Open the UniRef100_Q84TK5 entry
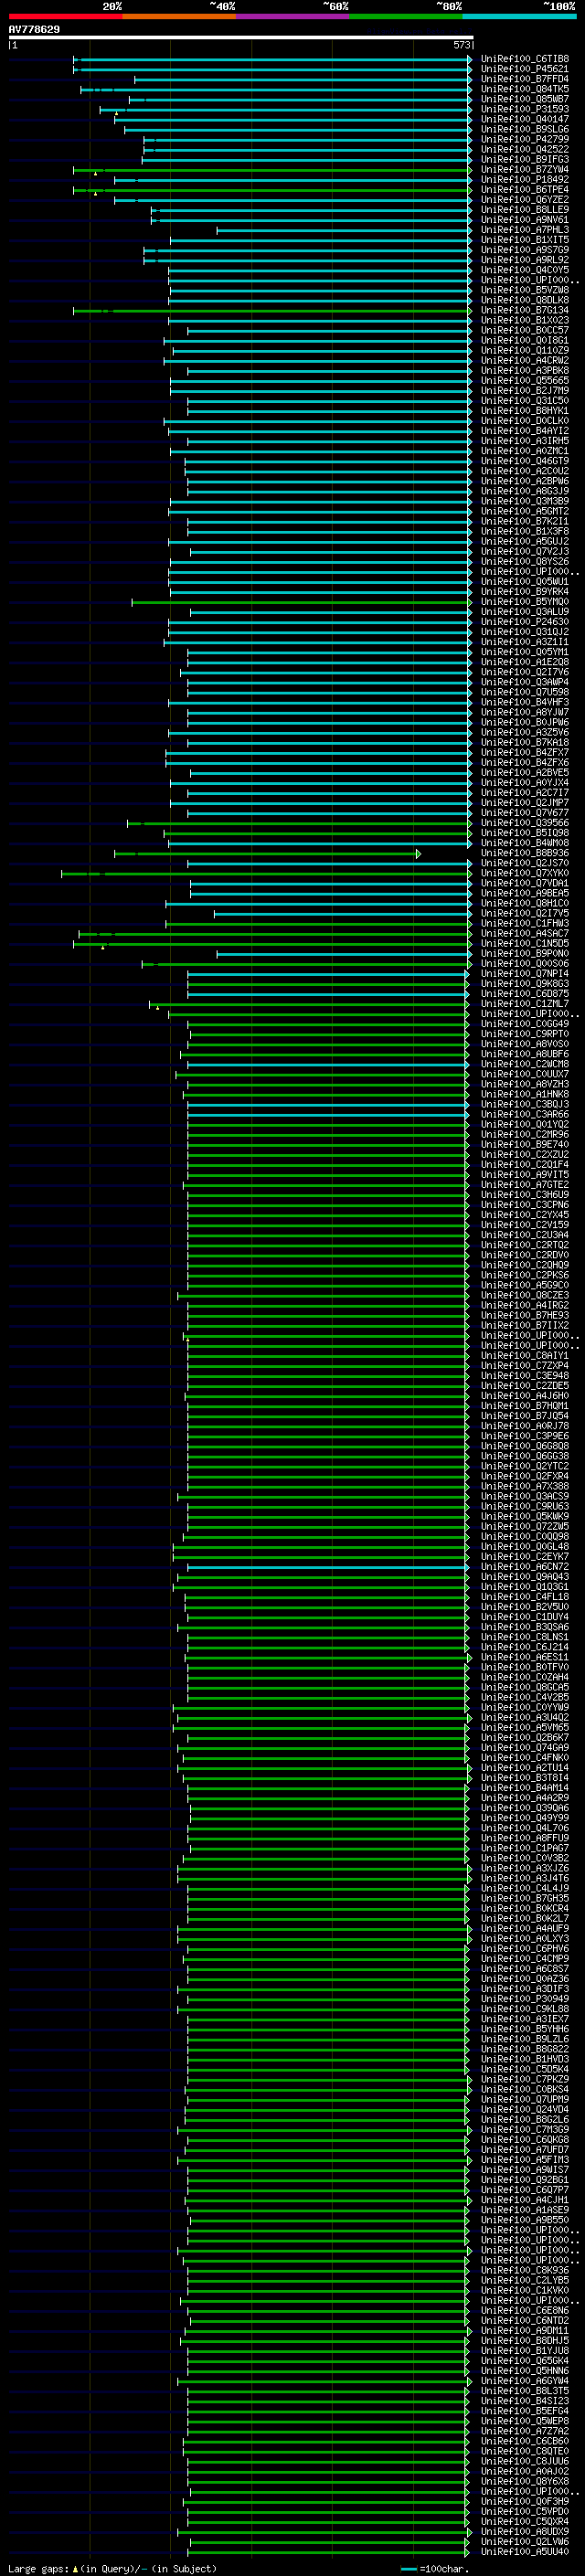The width and height of the screenshot is (585, 2576). coord(524,90)
